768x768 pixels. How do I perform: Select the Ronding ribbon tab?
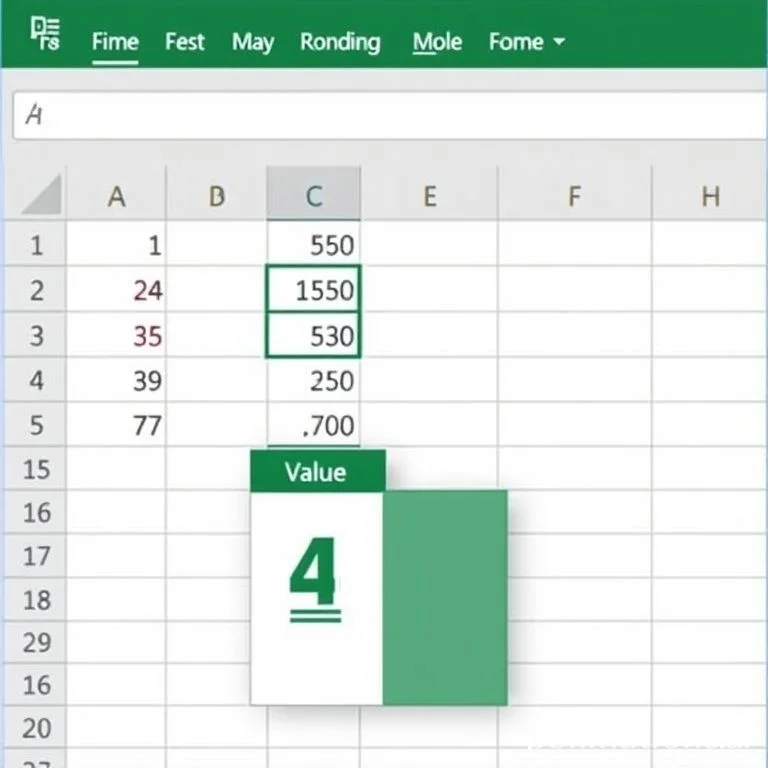click(340, 42)
